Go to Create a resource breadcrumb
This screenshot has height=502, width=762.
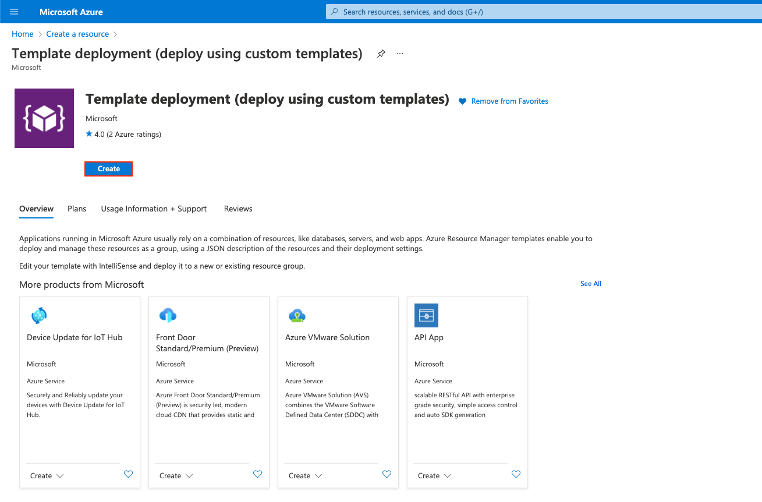click(x=77, y=34)
